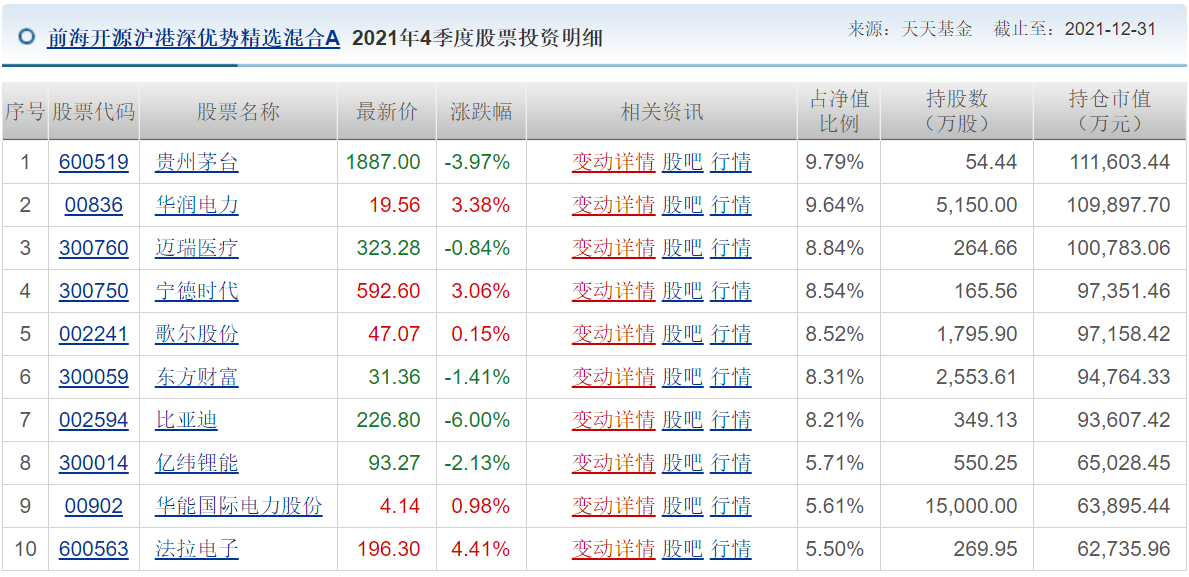Open 行情 for 亿纬锂能
The width and height of the screenshot is (1189, 577).
(x=731, y=463)
